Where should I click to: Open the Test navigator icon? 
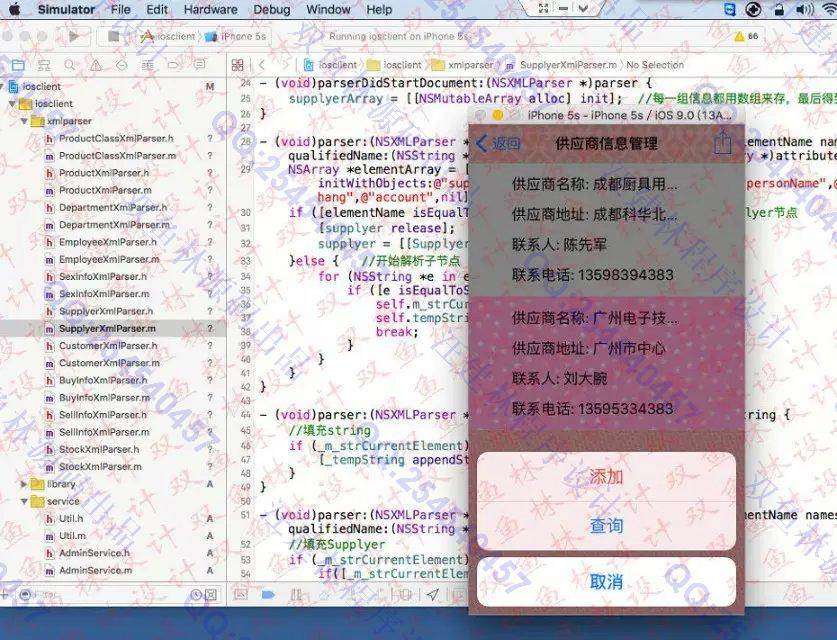(x=122, y=65)
